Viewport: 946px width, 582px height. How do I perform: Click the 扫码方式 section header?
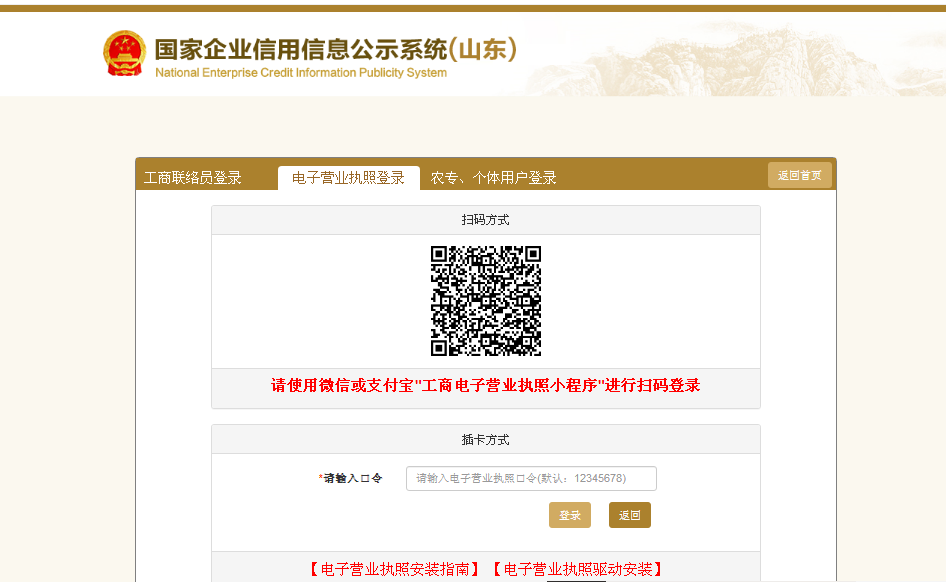click(486, 220)
